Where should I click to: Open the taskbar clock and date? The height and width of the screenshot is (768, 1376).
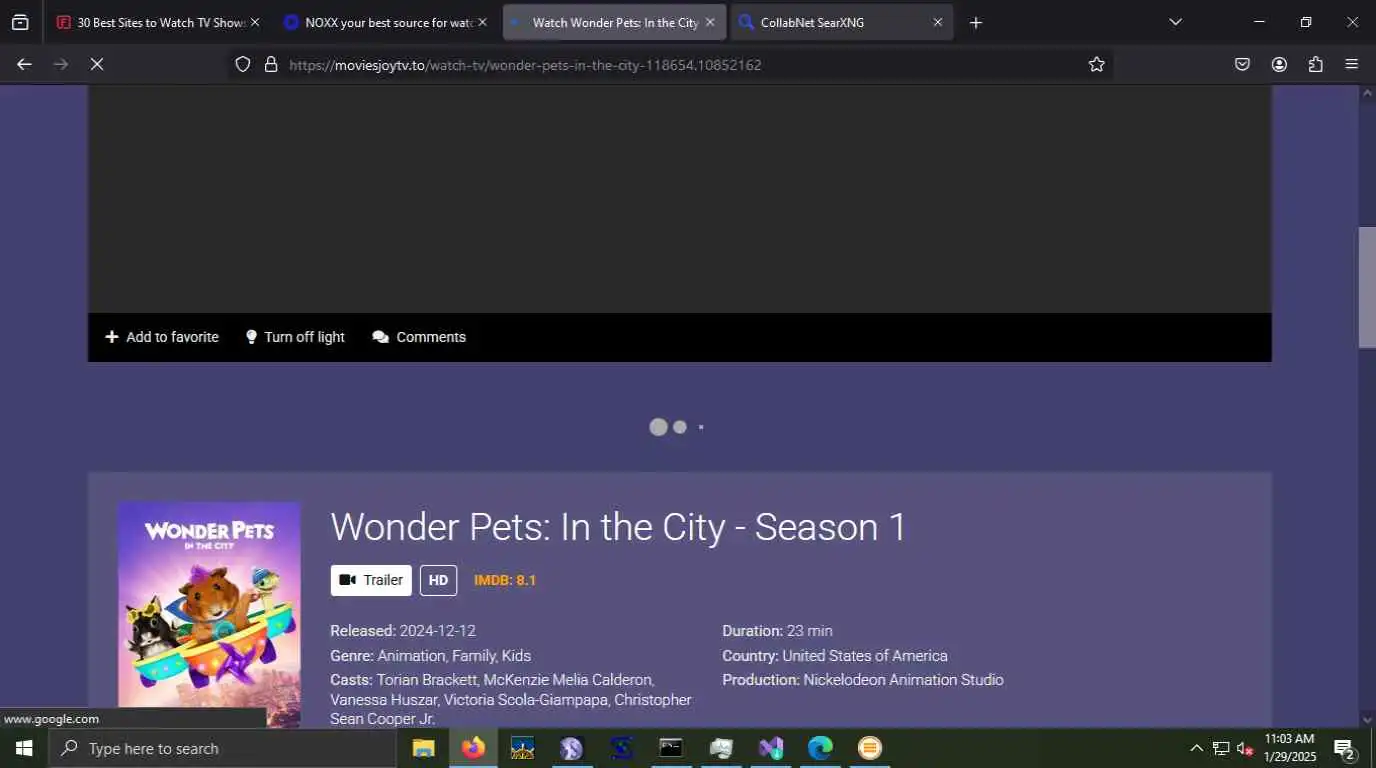1289,748
